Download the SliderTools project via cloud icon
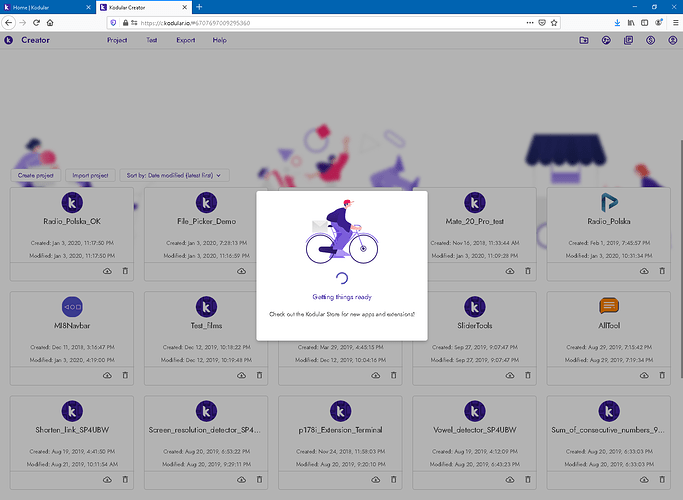683x500 pixels. coord(510,375)
